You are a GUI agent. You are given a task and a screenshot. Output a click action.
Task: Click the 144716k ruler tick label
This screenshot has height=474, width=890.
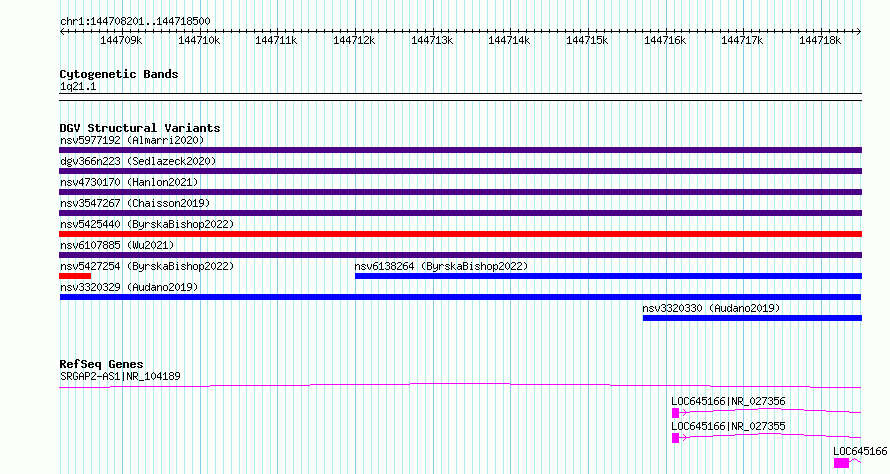pos(665,41)
